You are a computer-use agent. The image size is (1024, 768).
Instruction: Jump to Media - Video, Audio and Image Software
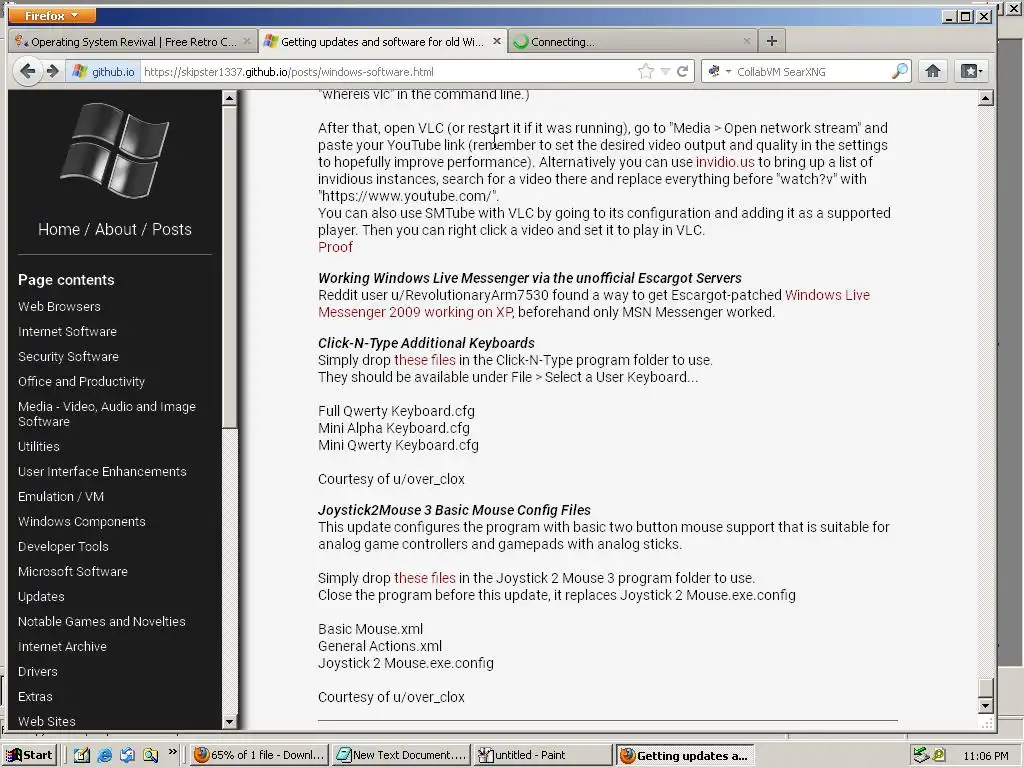click(107, 414)
